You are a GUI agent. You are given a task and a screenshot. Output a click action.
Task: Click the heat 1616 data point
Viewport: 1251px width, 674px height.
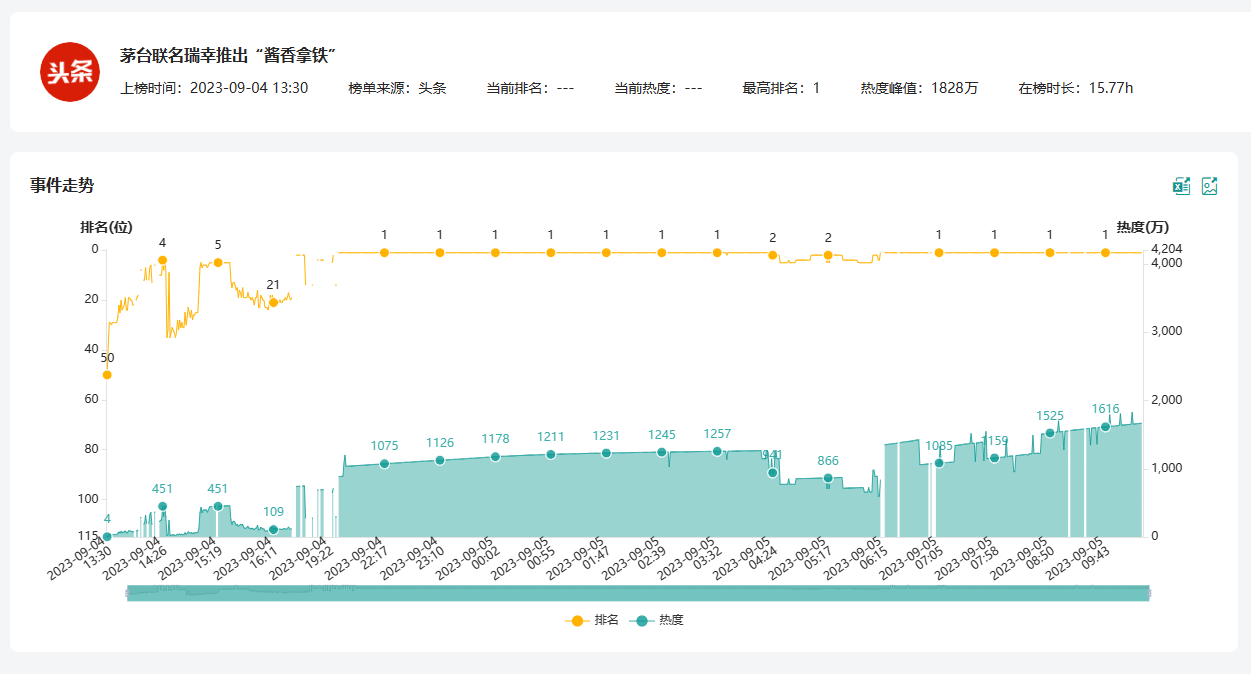(x=1105, y=427)
